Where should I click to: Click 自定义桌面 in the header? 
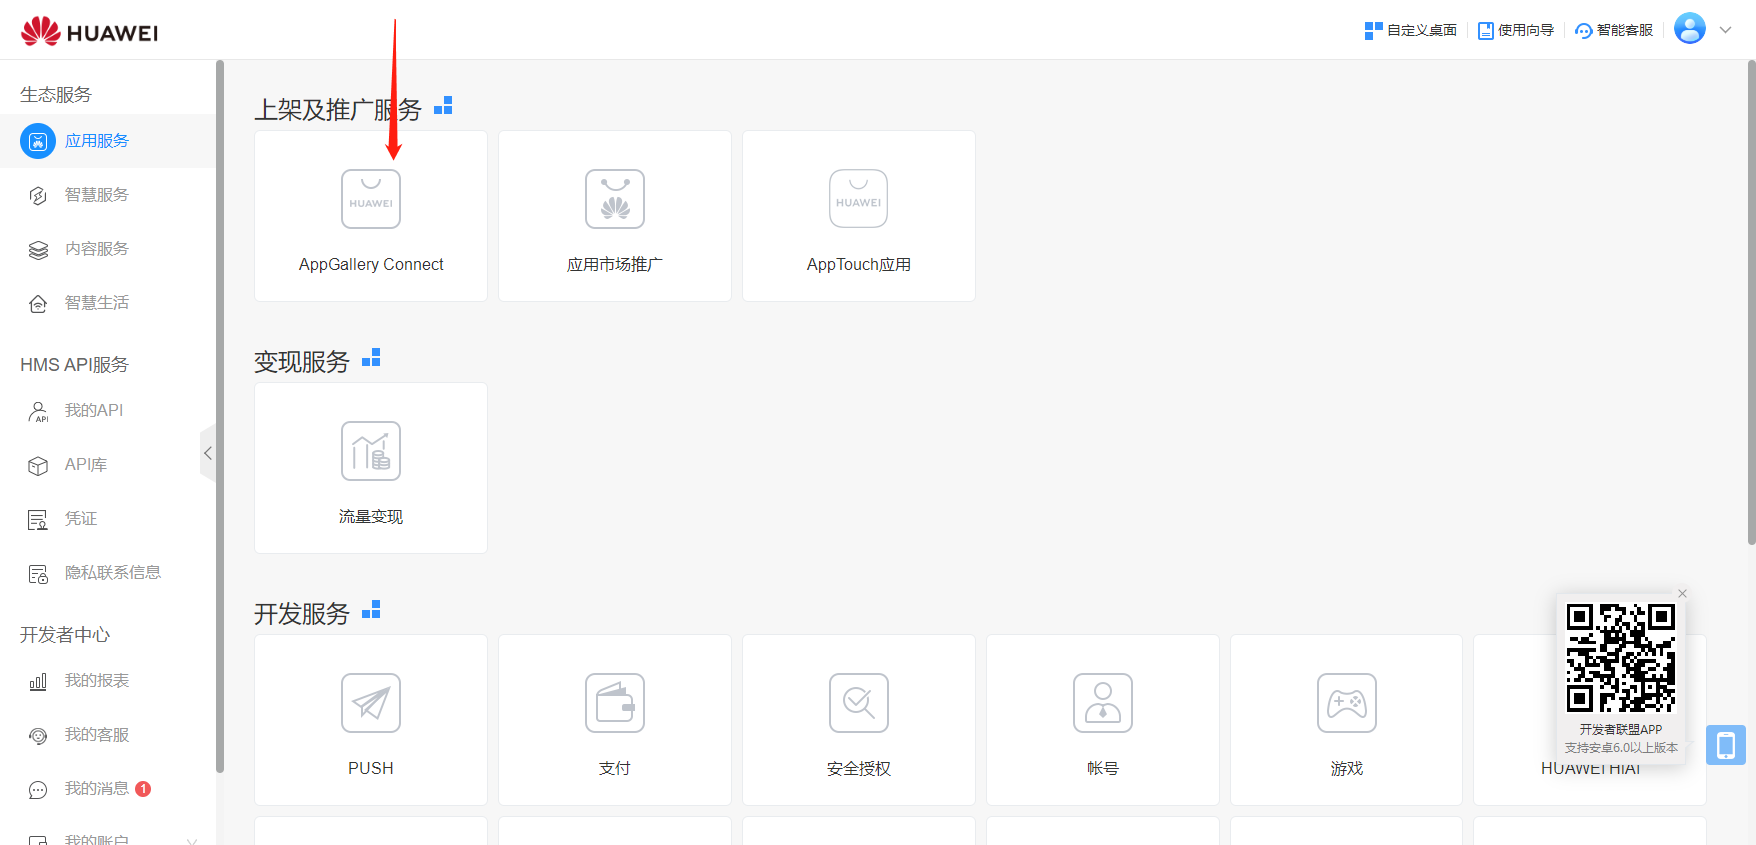tap(1411, 31)
